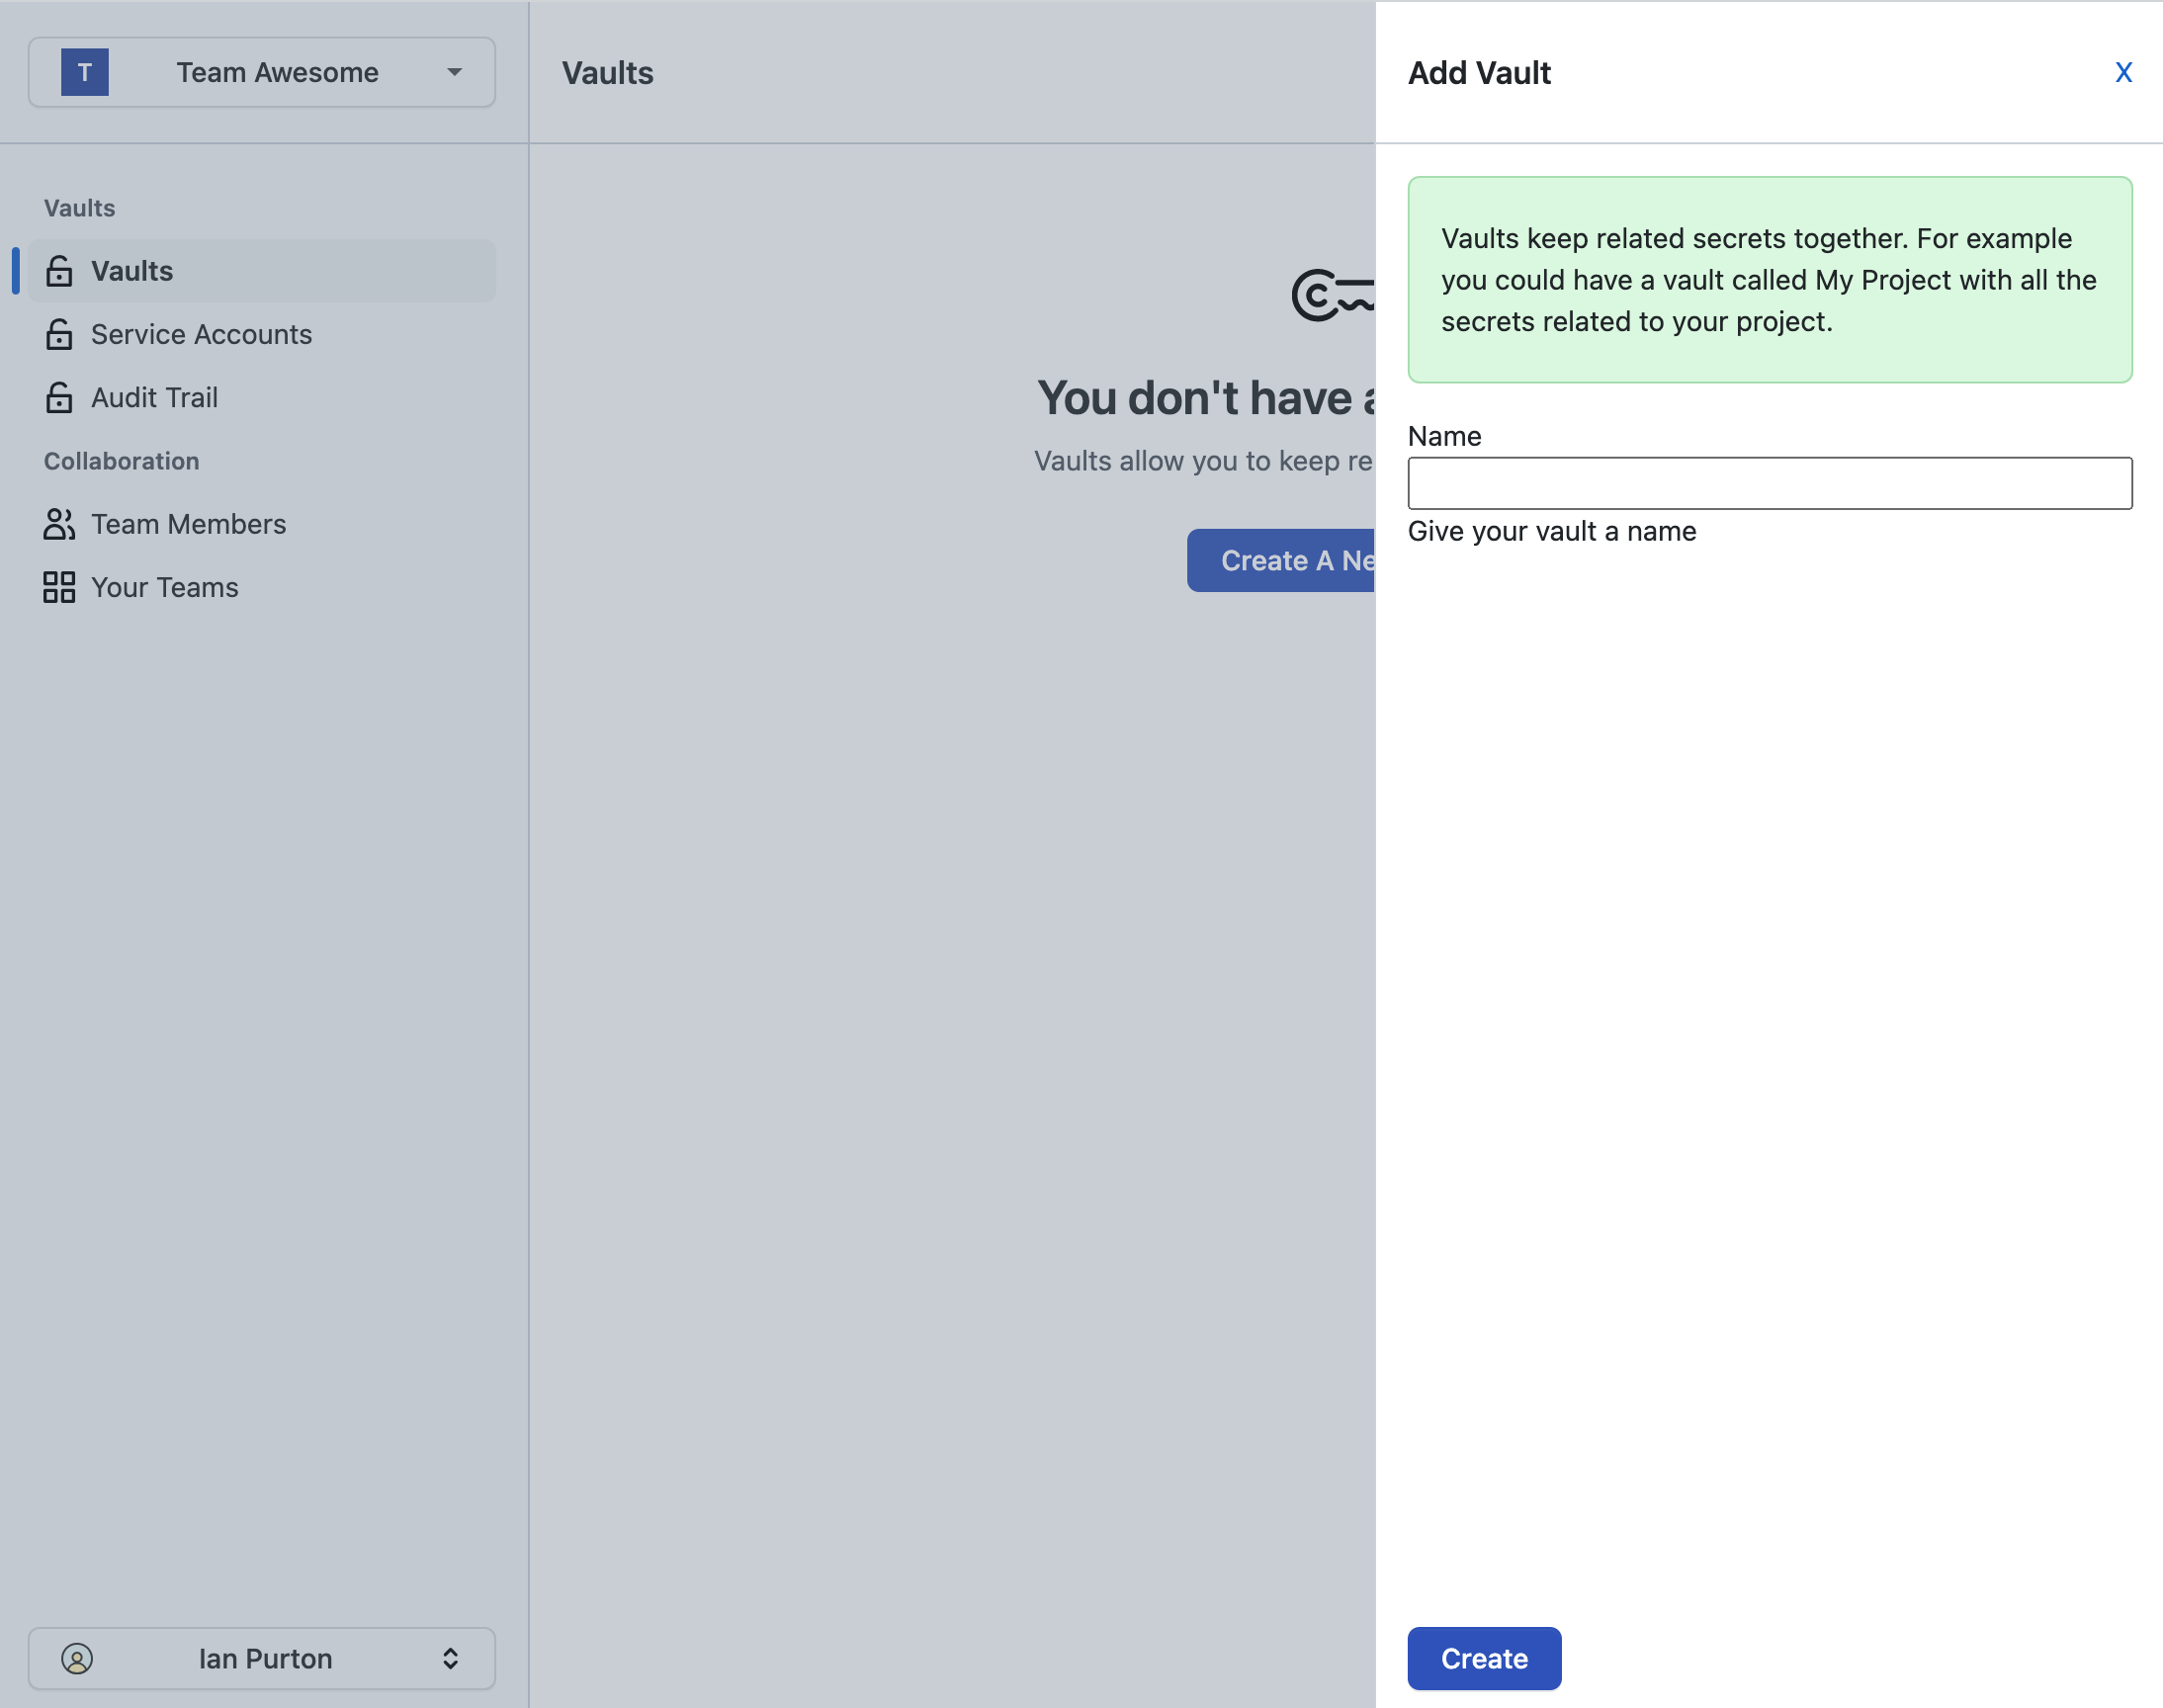Open the Team Awesome team selector
The image size is (2163, 1708).
coord(277,72)
